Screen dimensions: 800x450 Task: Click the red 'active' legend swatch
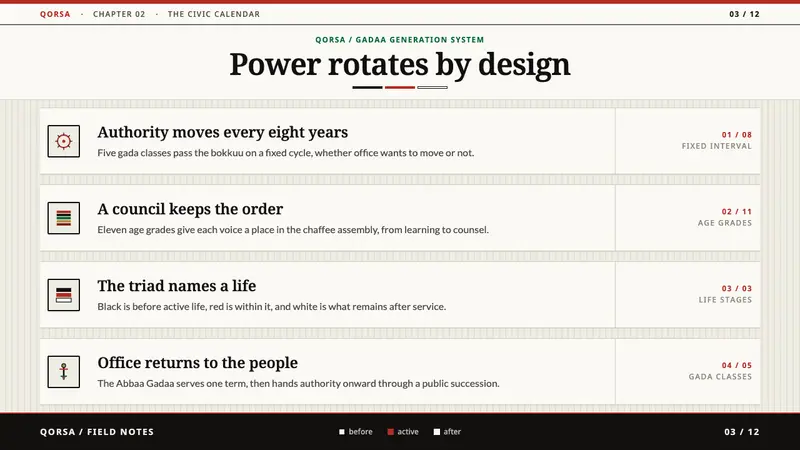pyautogui.click(x=390, y=432)
